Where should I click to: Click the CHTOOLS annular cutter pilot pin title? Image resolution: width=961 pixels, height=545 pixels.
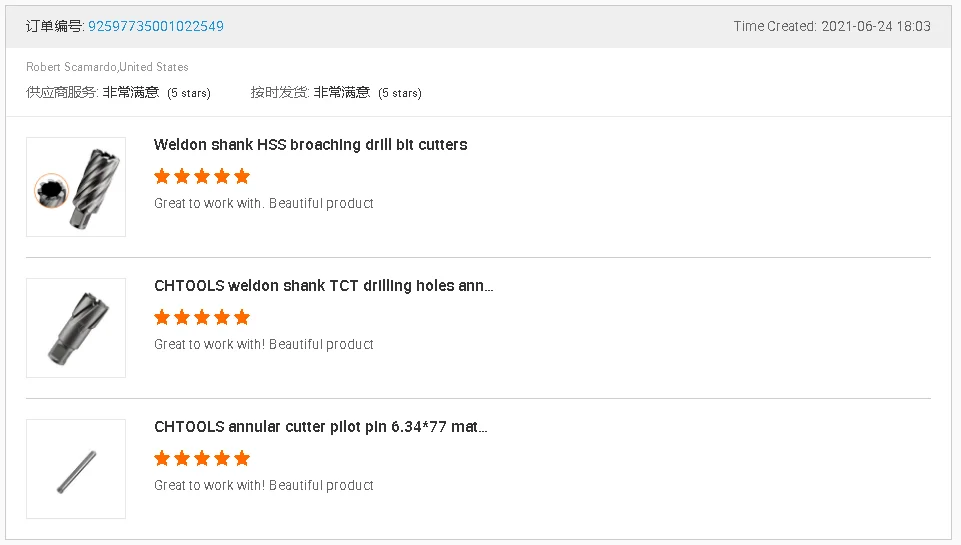click(320, 426)
